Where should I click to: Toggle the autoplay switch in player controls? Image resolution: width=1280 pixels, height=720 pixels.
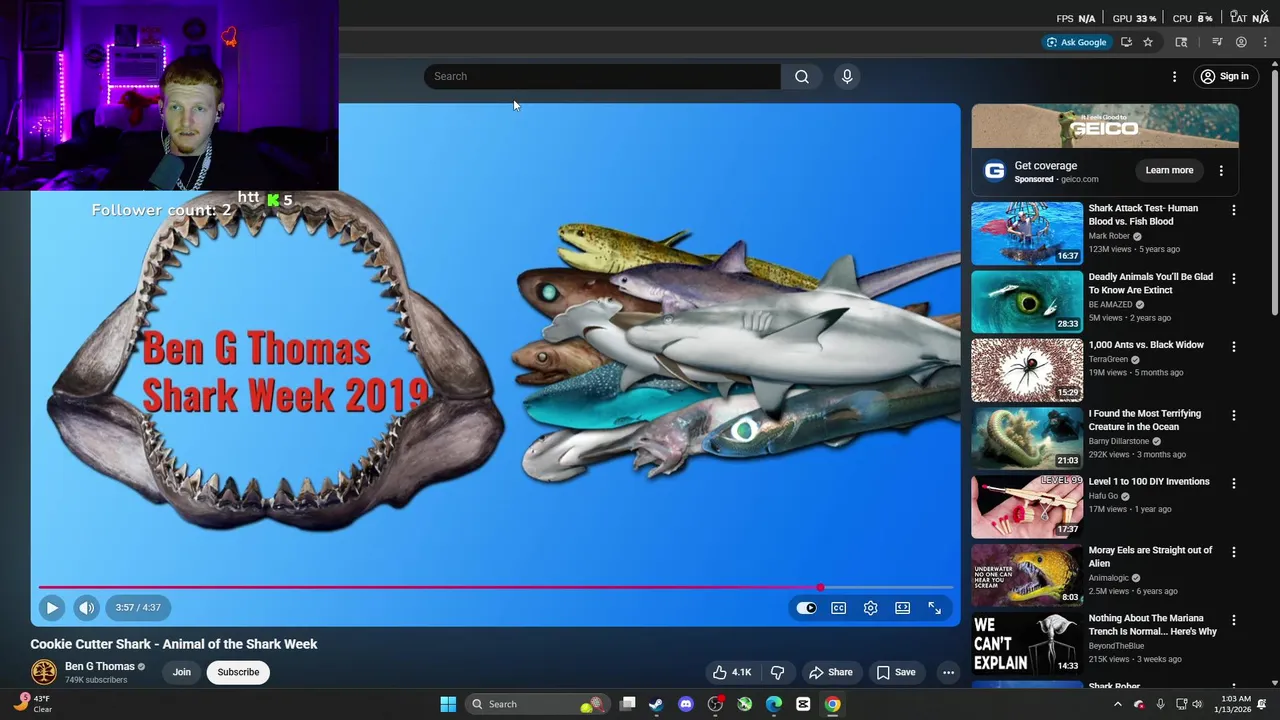point(806,608)
